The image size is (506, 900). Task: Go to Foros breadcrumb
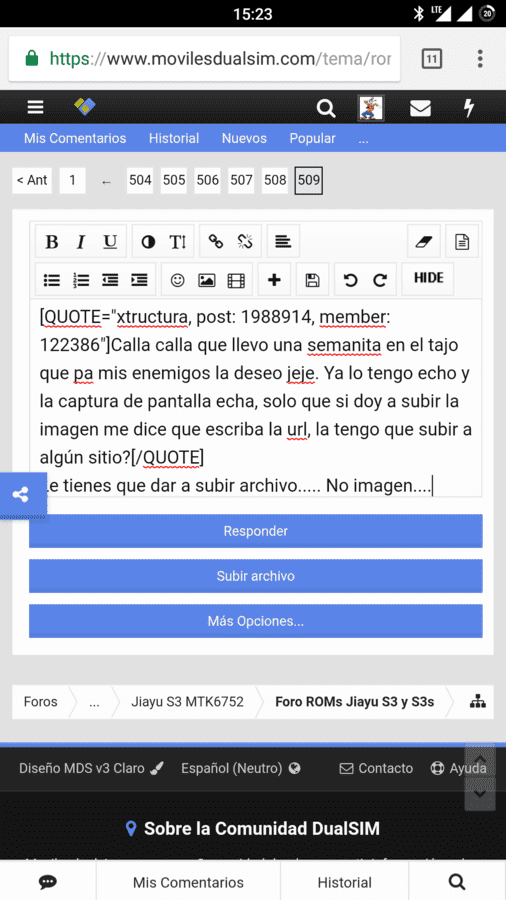click(41, 701)
